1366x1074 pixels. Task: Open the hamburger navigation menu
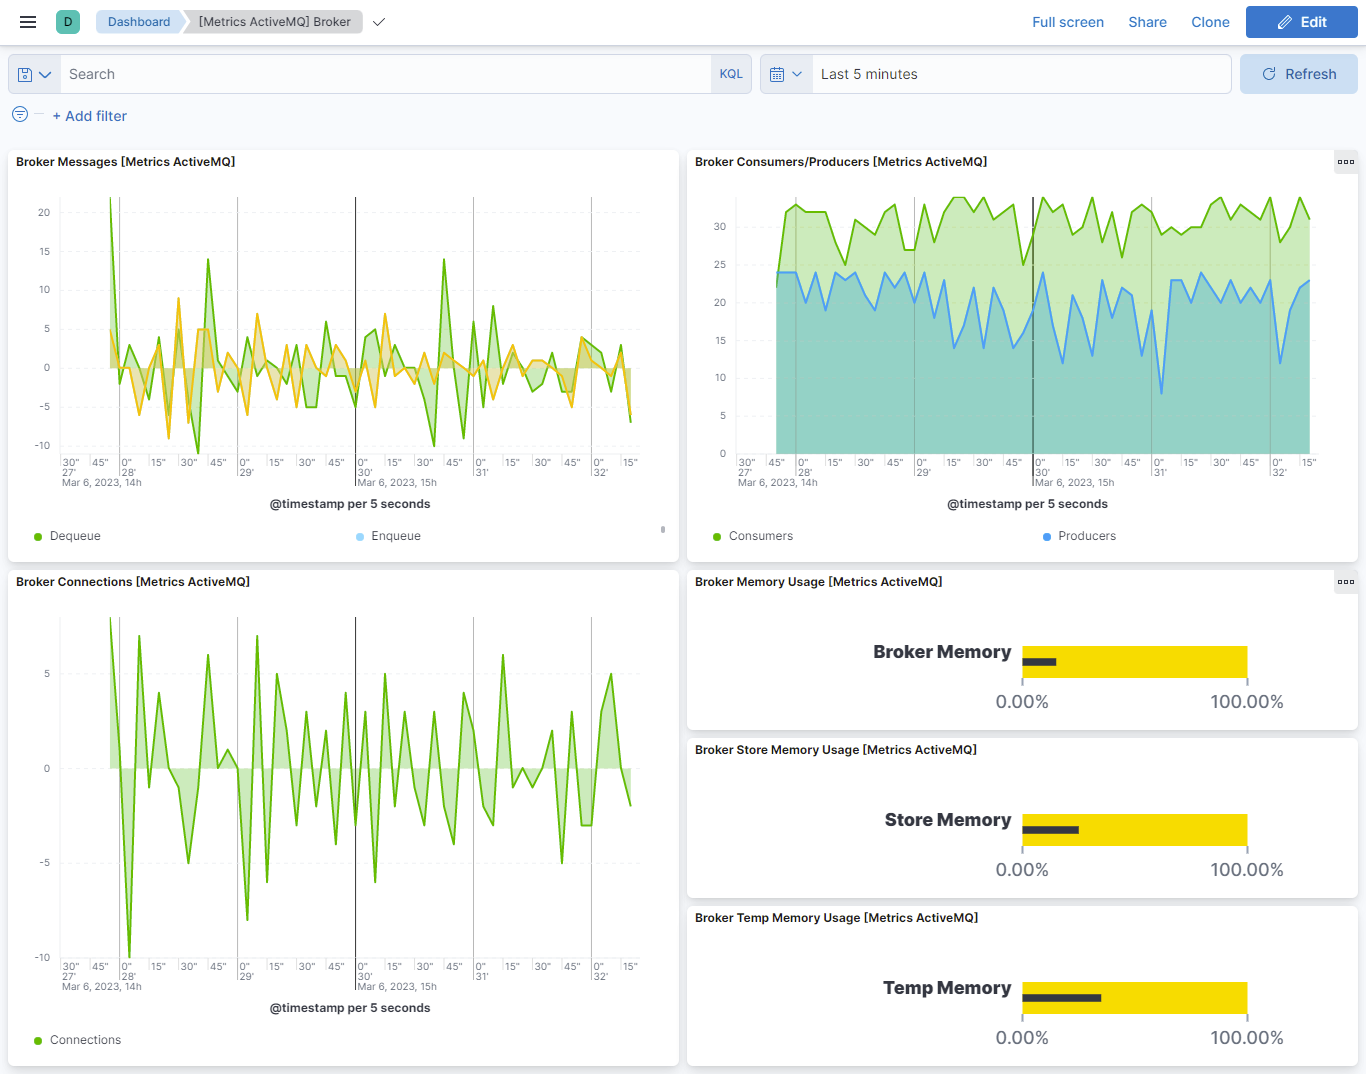[x=28, y=22]
